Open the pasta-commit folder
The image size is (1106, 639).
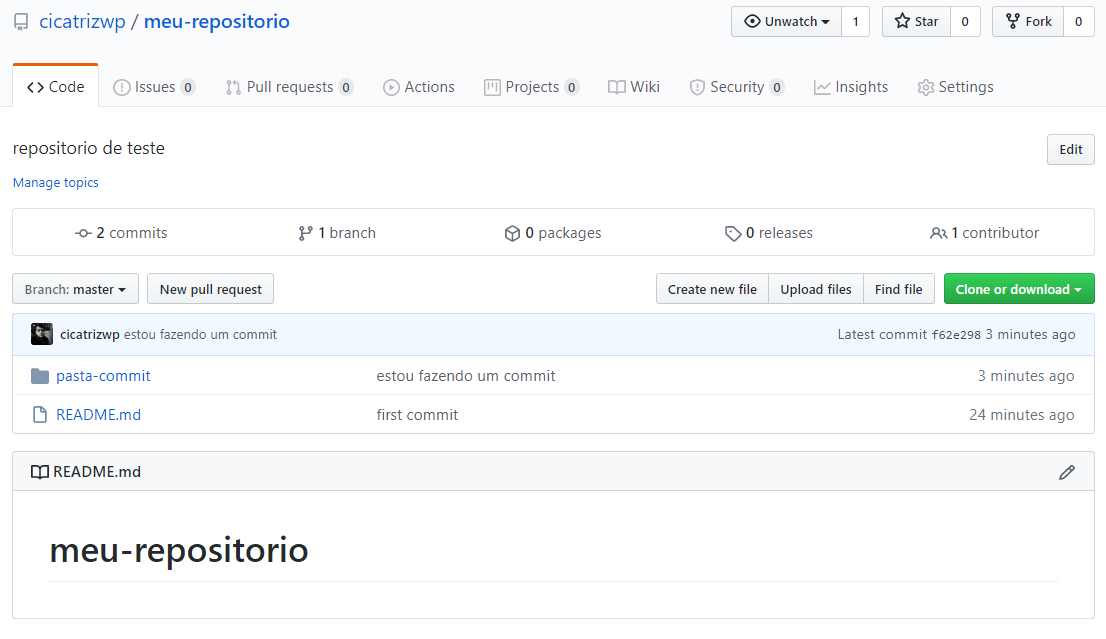(103, 376)
